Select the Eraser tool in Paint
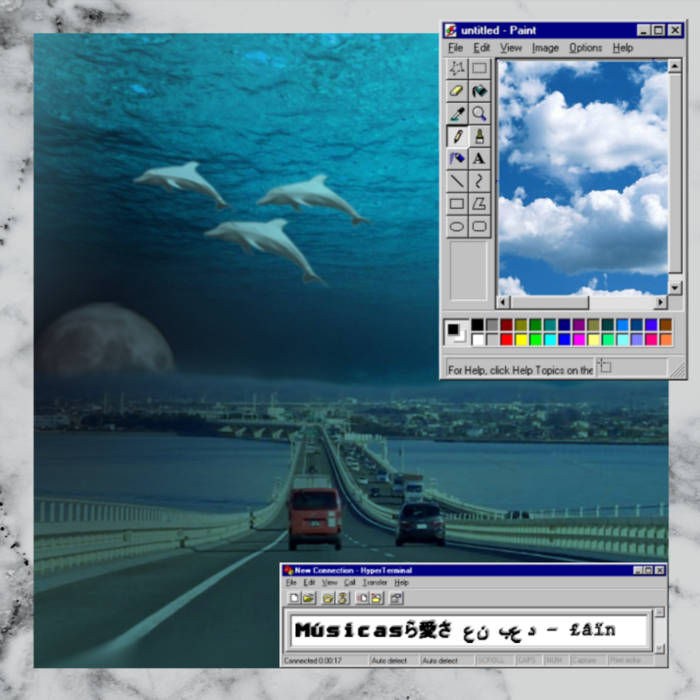700x700 pixels. [457, 91]
